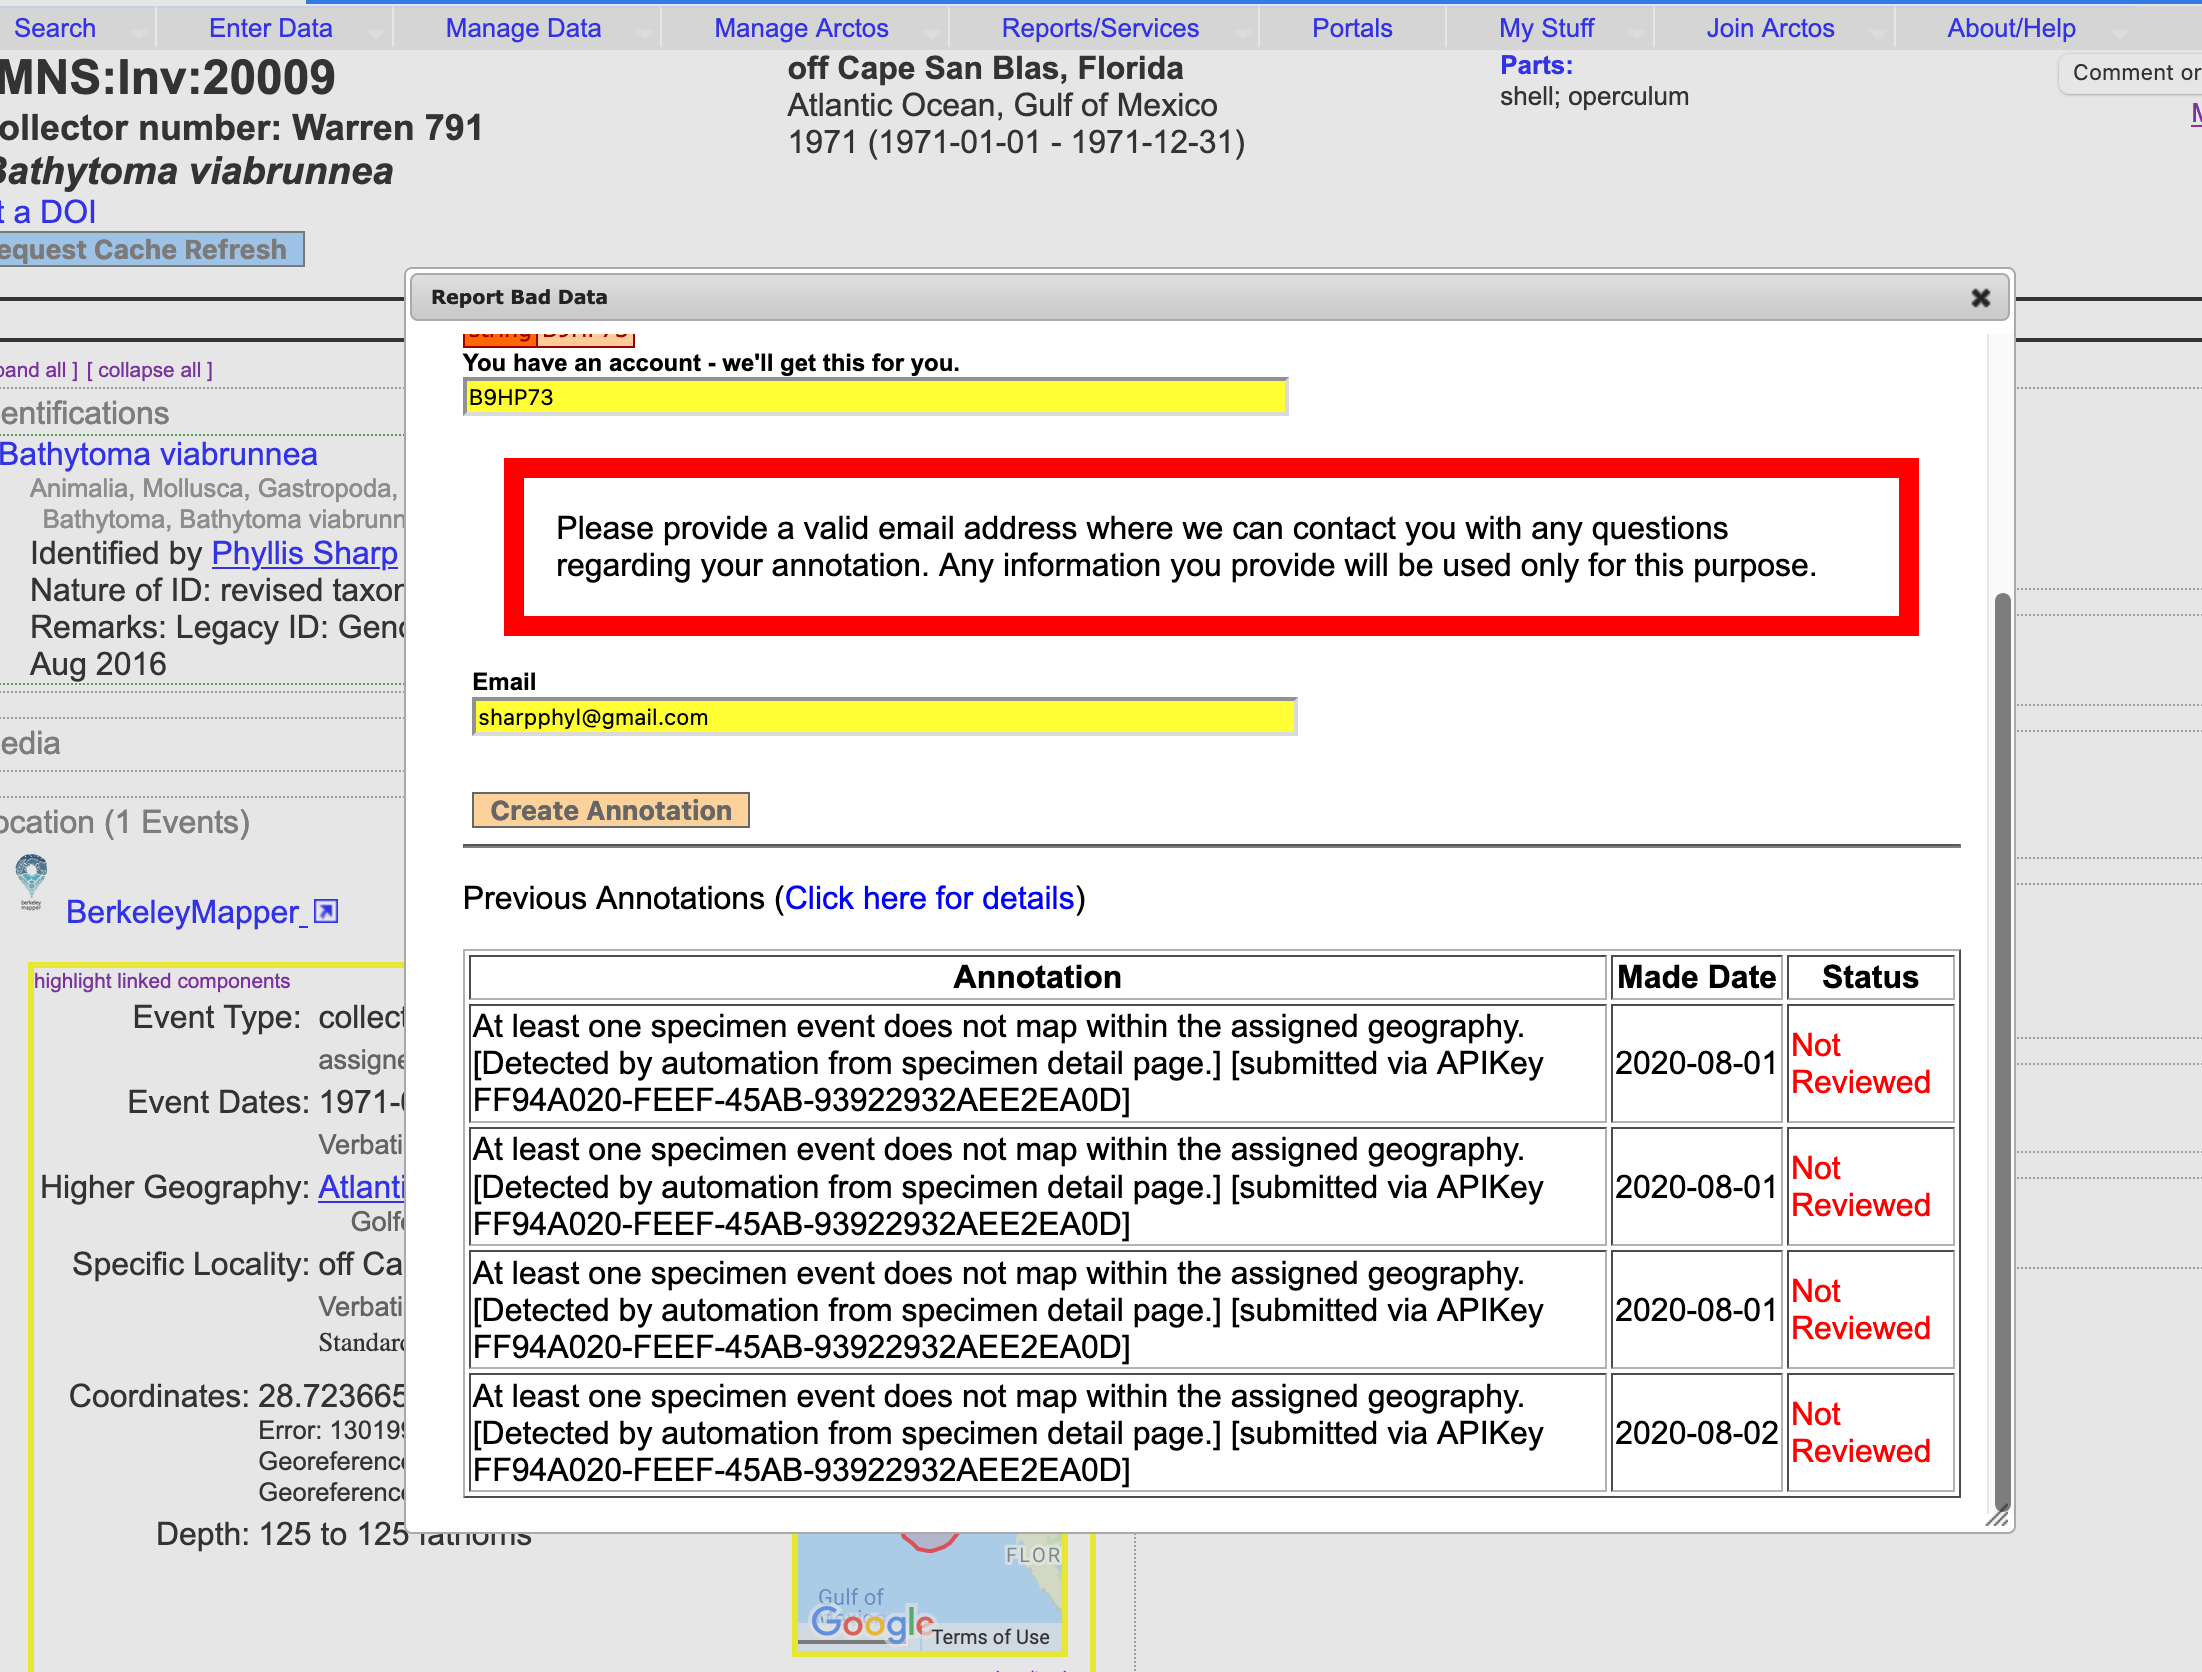The image size is (2202, 1672).
Task: Click the Request Cache Refresh button
Action: [150, 249]
